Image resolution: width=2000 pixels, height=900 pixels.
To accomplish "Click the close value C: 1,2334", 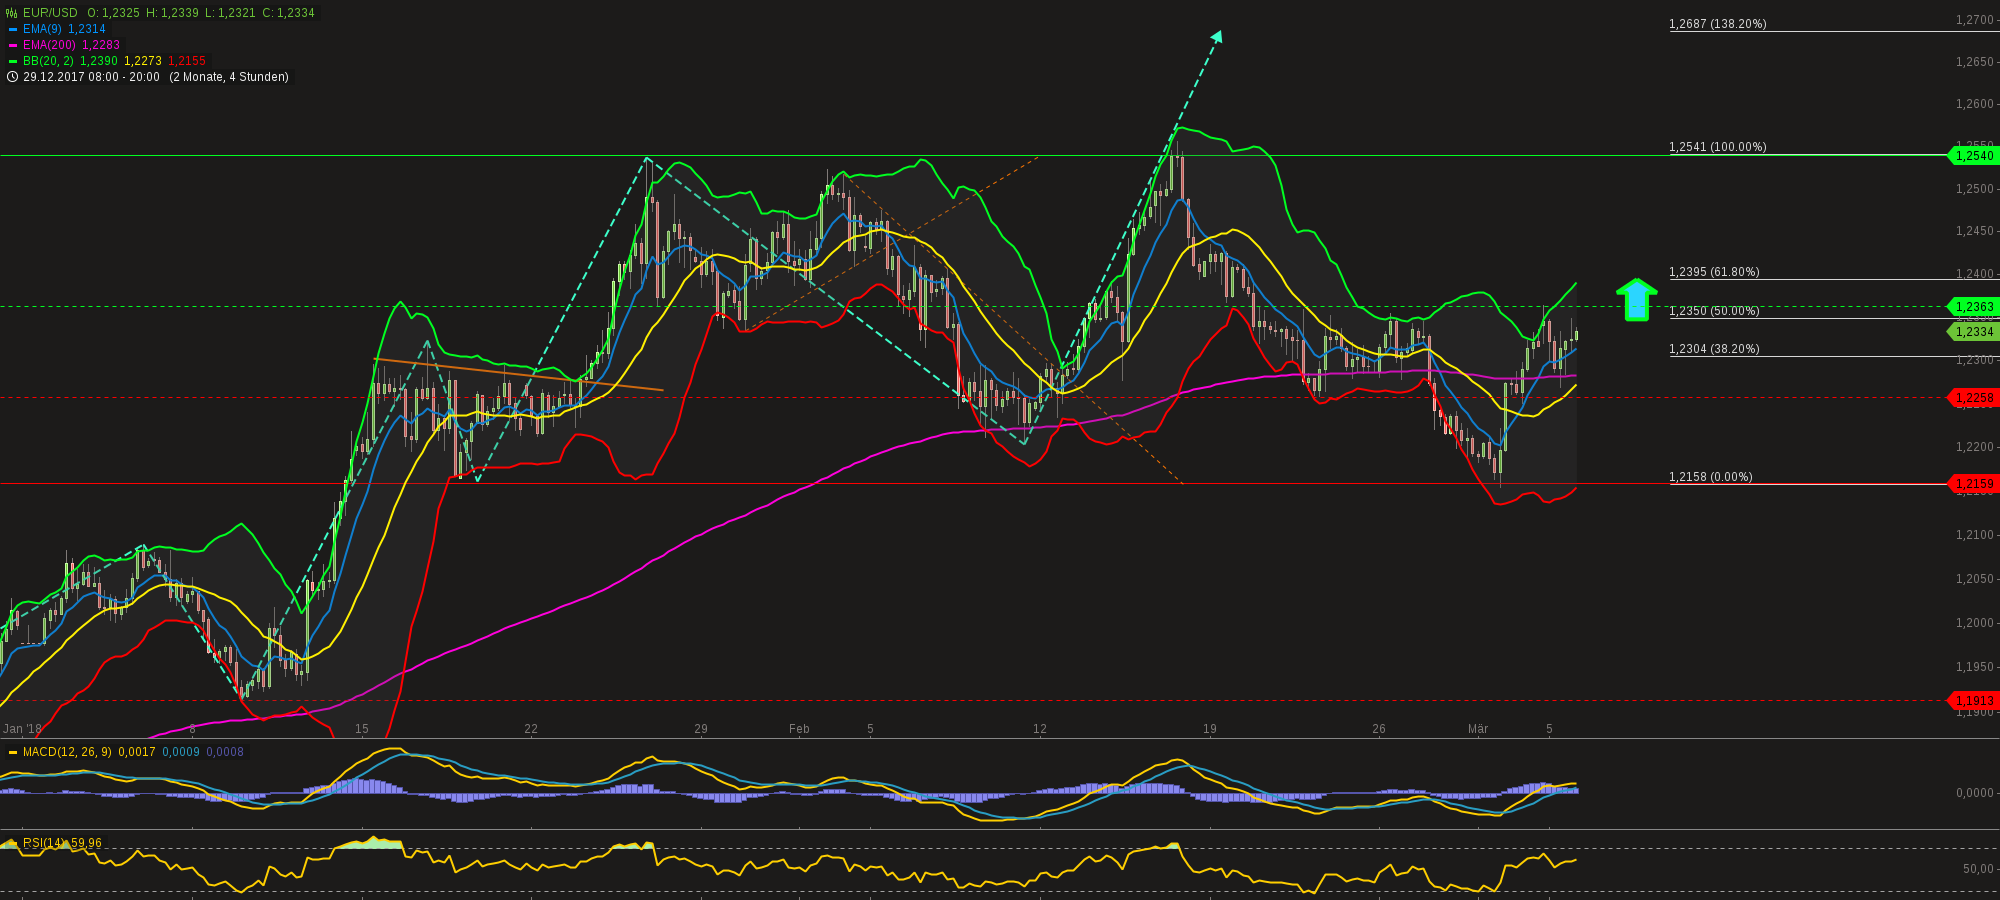I will tap(288, 13).
